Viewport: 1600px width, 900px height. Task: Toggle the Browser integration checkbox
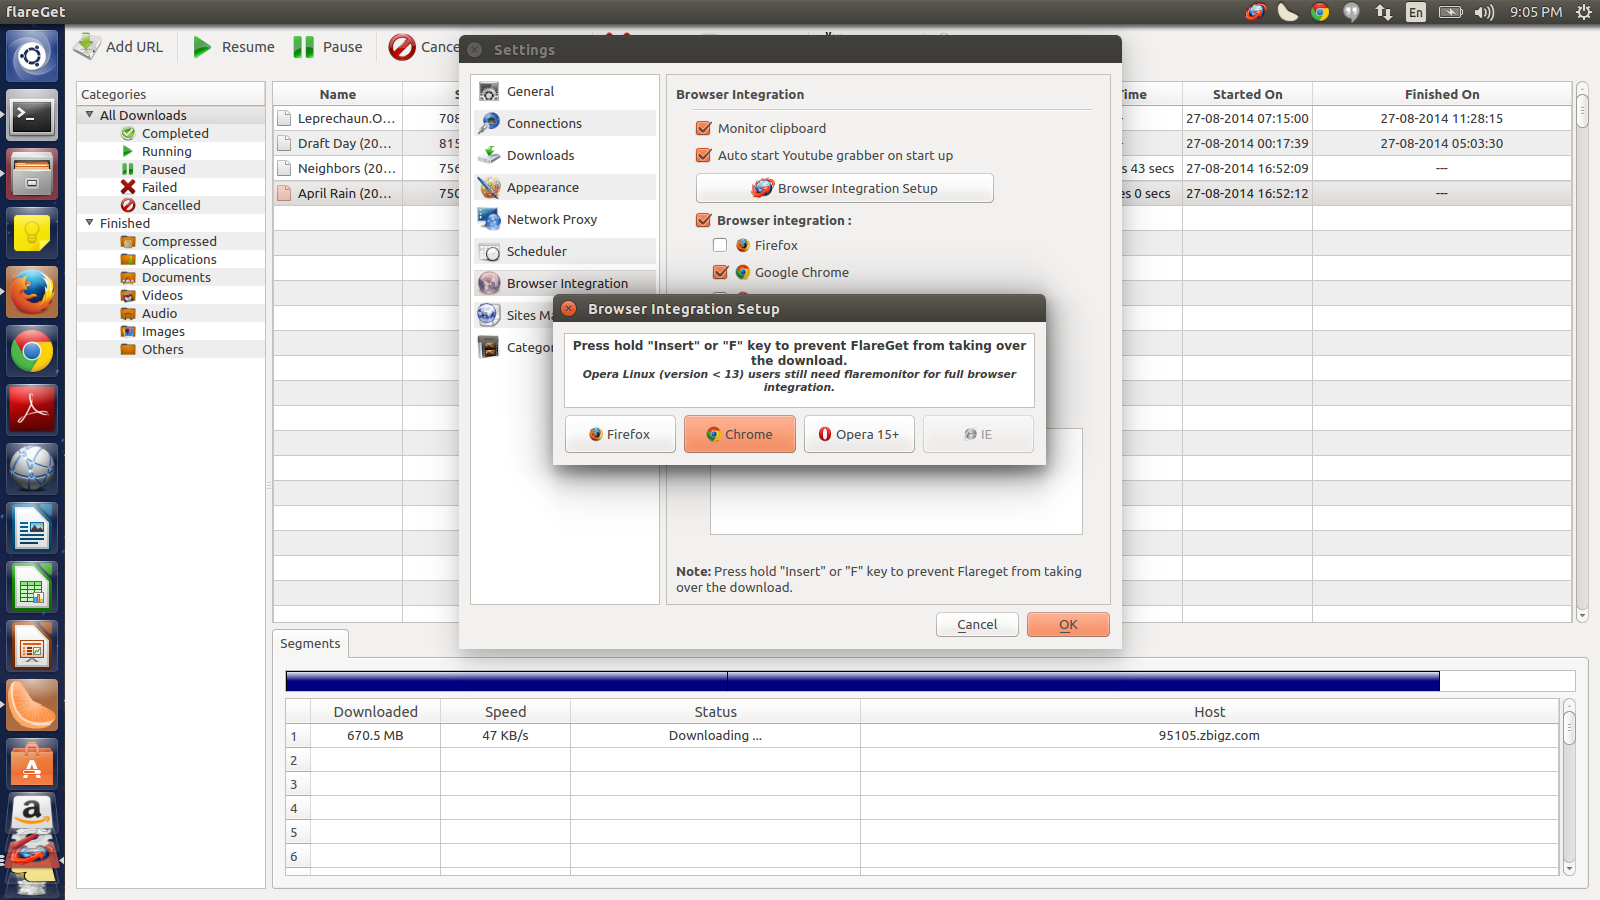coord(704,220)
